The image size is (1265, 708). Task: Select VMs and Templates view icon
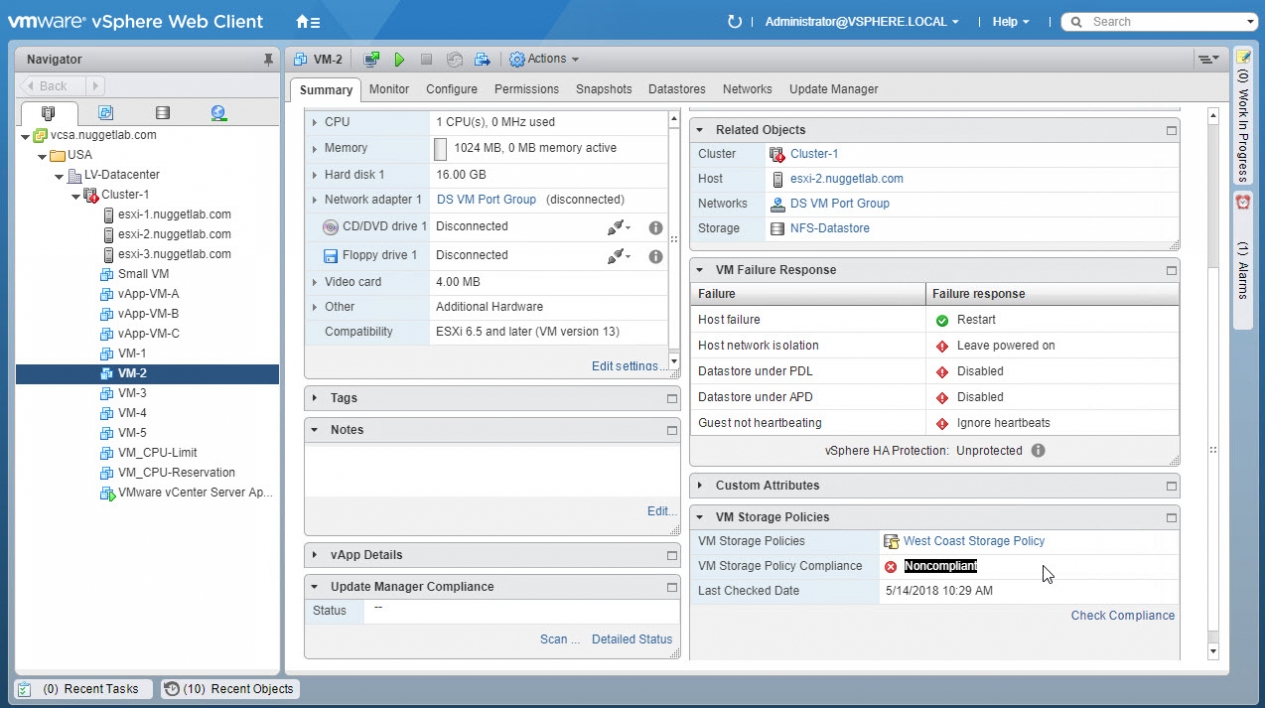pos(105,113)
